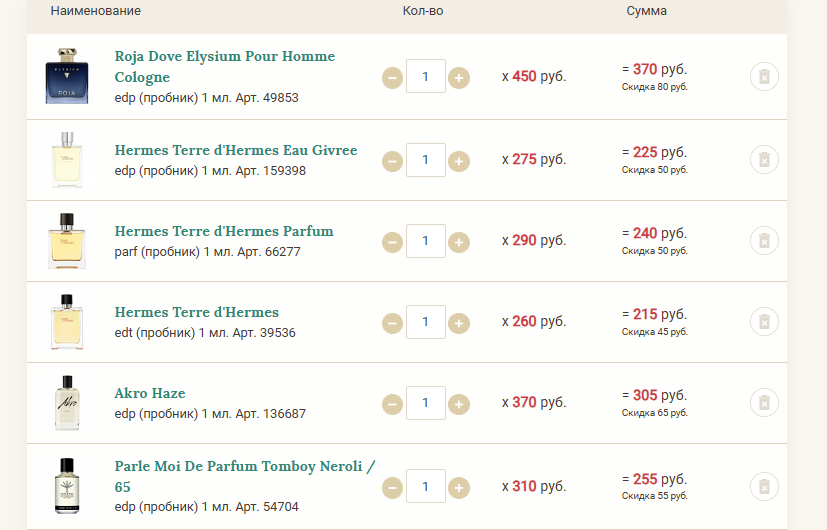Viewport: 827px width, 530px height.
Task: Click quantity field for Hermes Terre d'Hermes edt
Action: click(x=426, y=322)
